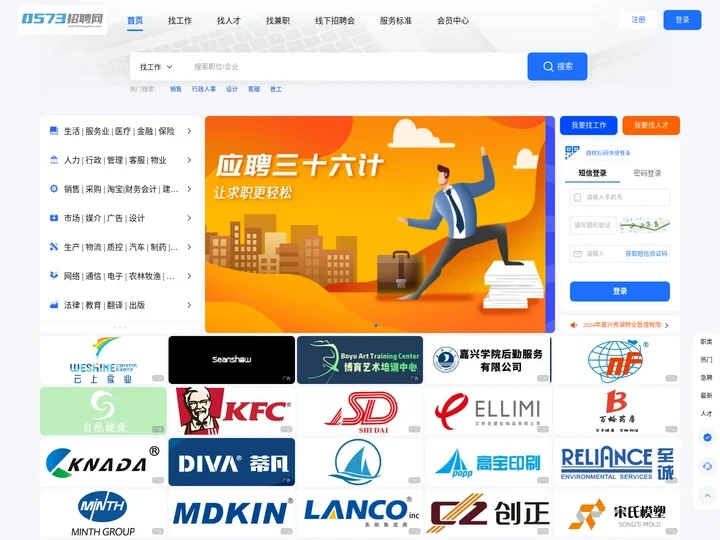Jump to 急聘 in floating sidebar

point(706,377)
